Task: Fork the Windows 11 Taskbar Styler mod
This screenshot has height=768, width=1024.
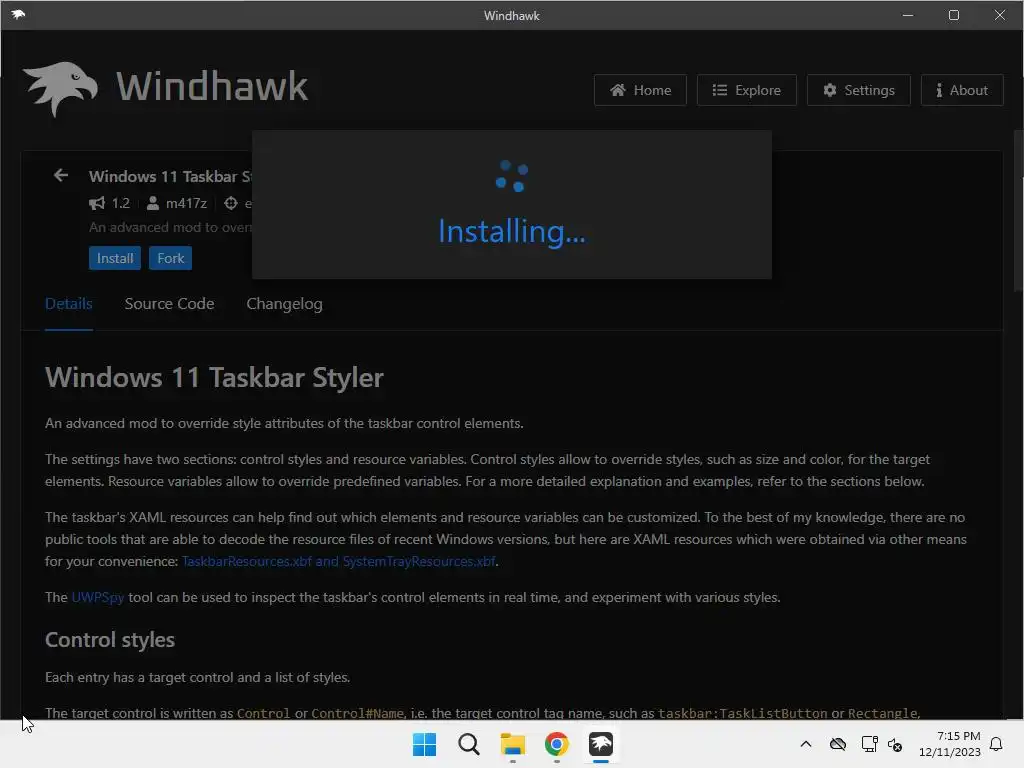Action: (x=170, y=258)
